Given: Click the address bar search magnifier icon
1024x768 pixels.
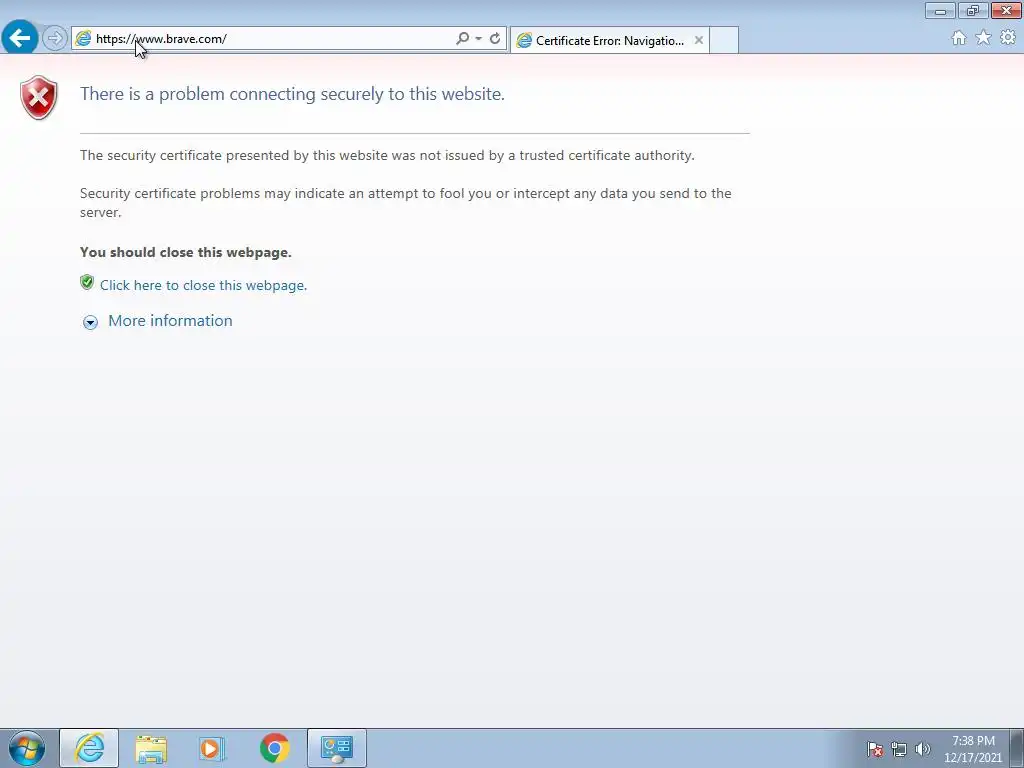Looking at the screenshot, I should [462, 39].
